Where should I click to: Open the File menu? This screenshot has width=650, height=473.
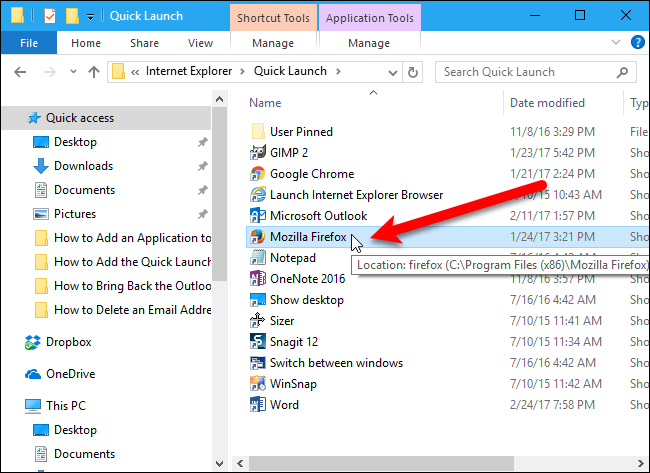[x=29, y=43]
